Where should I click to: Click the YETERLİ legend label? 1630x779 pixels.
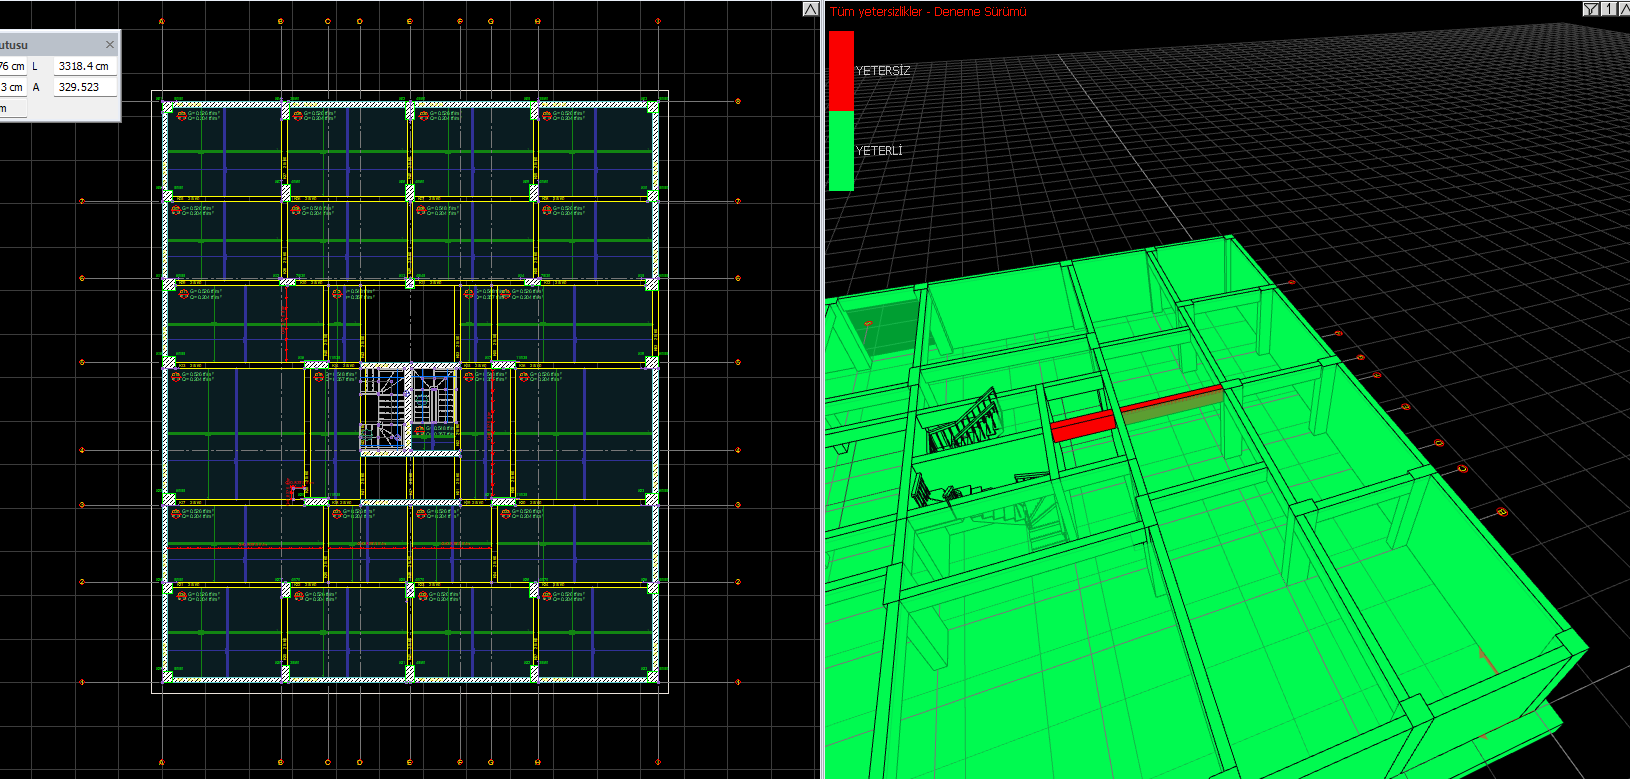[x=879, y=151]
